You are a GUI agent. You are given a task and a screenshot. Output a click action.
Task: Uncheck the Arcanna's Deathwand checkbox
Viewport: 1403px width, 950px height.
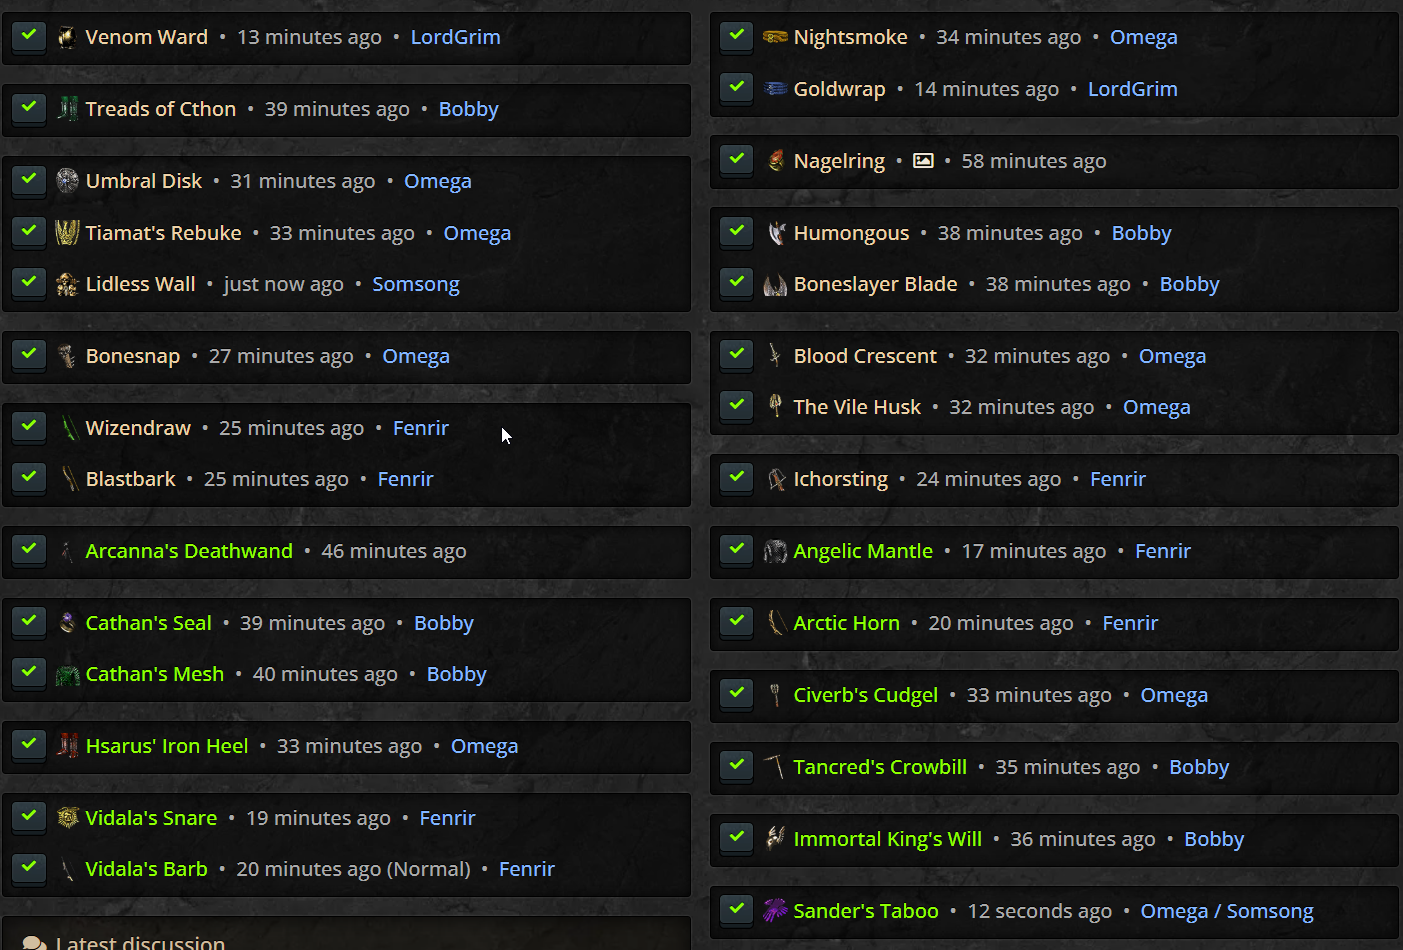point(29,550)
